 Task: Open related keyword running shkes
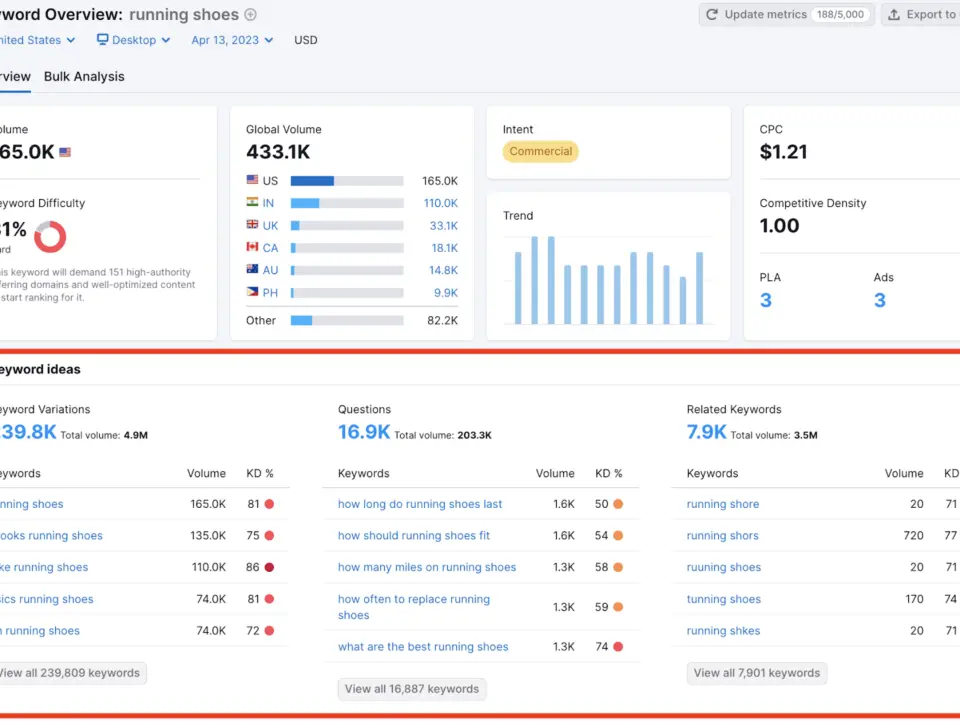coord(723,631)
